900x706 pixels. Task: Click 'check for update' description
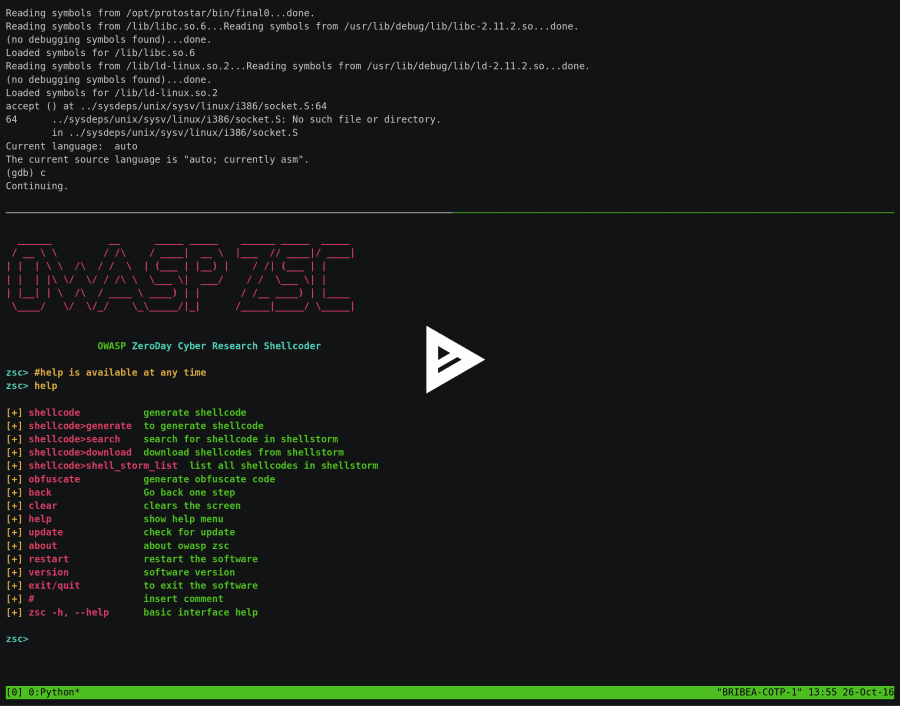coord(189,532)
